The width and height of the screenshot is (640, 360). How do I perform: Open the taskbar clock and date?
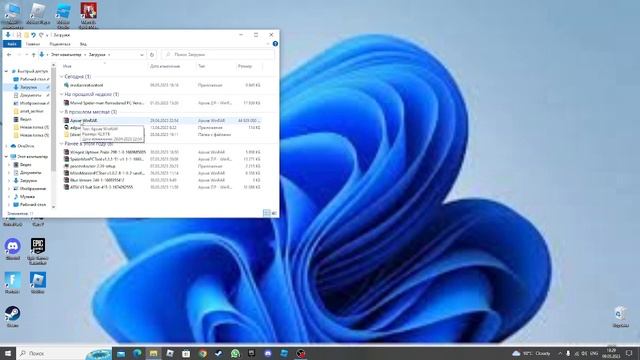[x=612, y=353]
